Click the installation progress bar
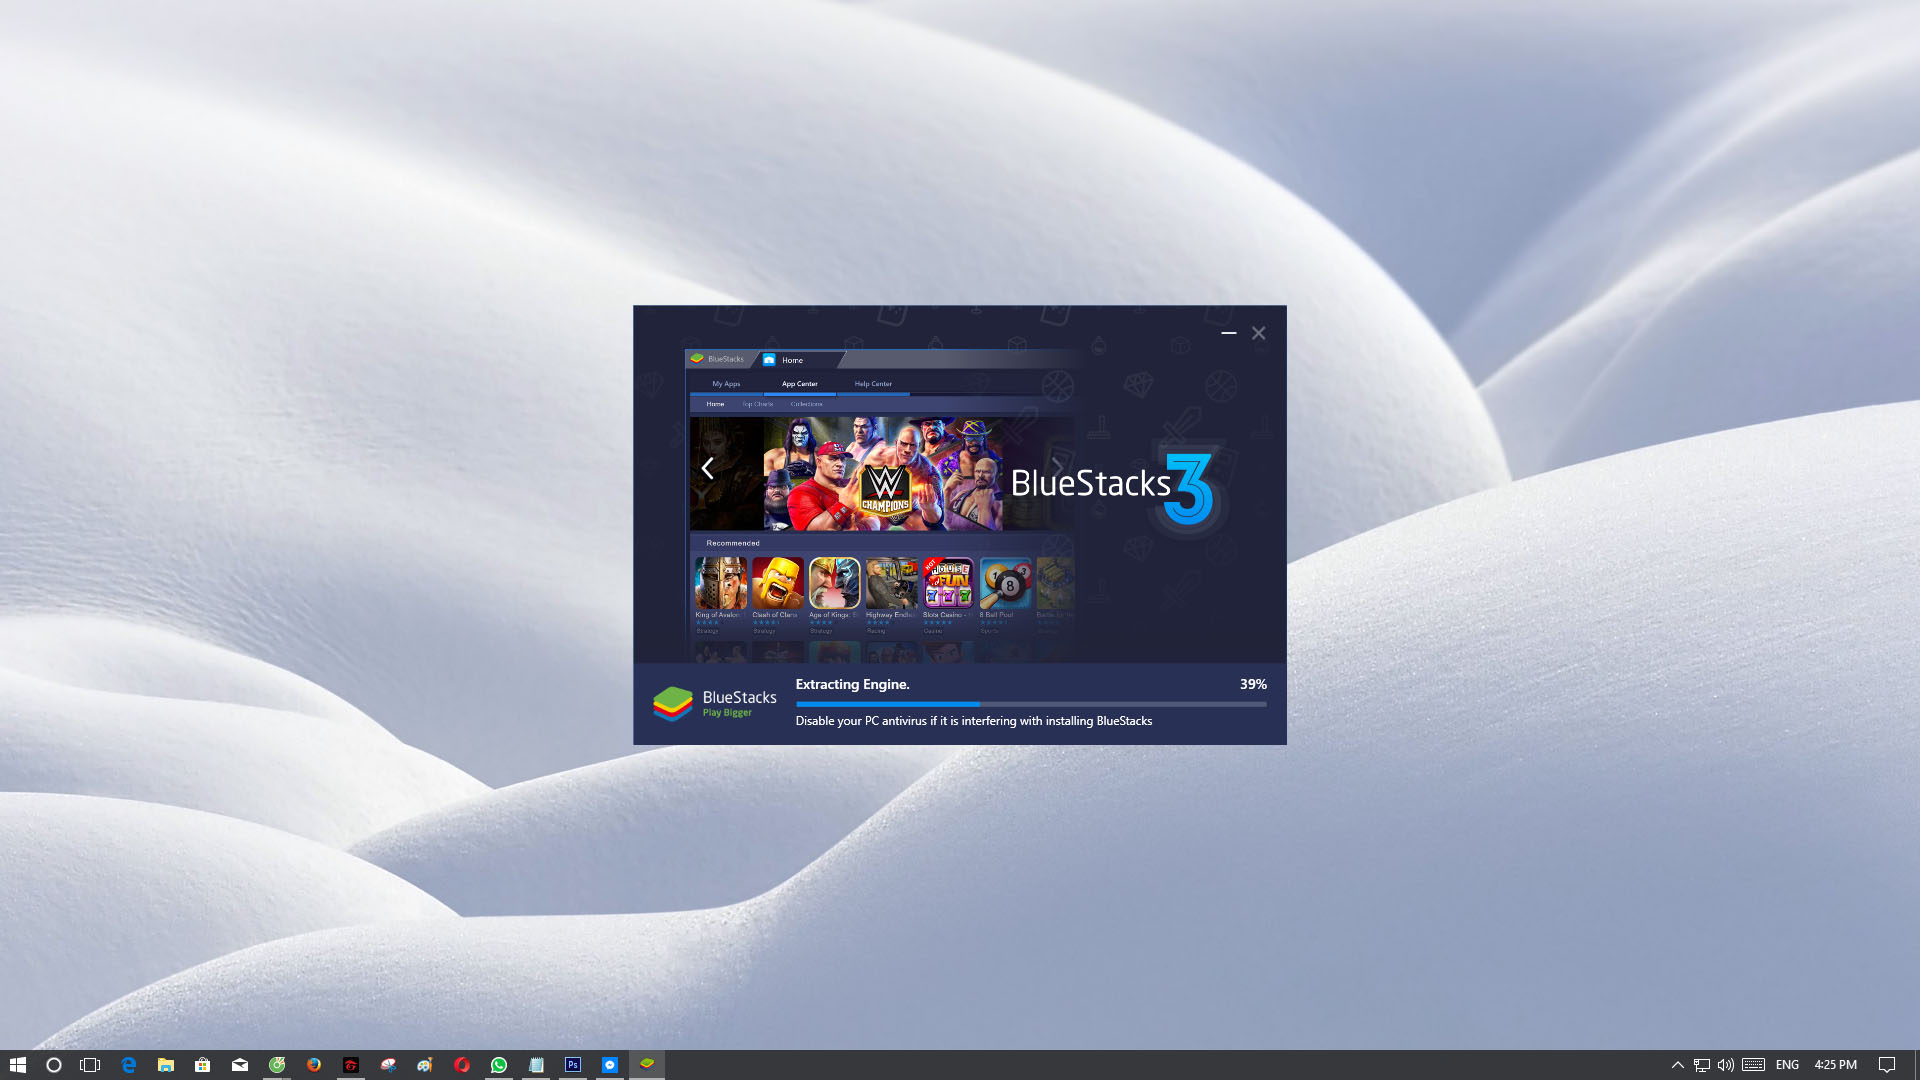1920x1080 pixels. 1030,704
